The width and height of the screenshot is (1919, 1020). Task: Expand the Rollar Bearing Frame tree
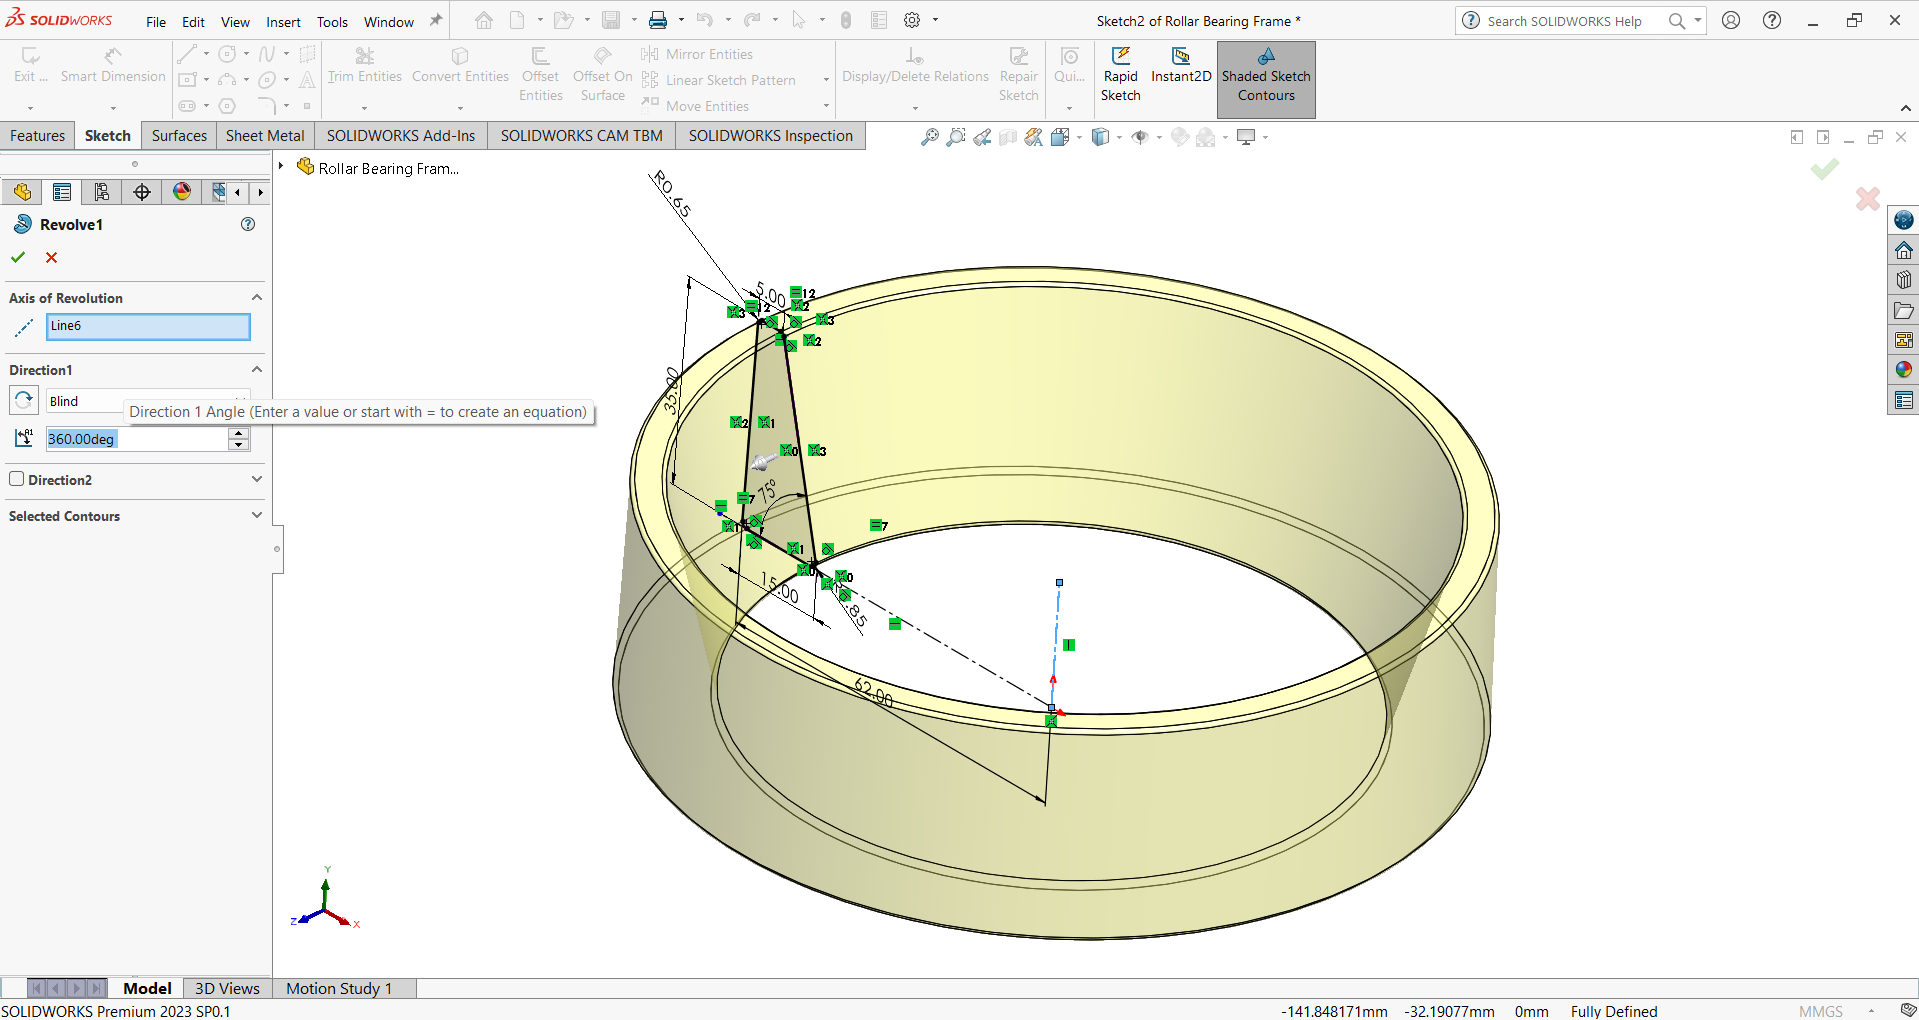282,167
